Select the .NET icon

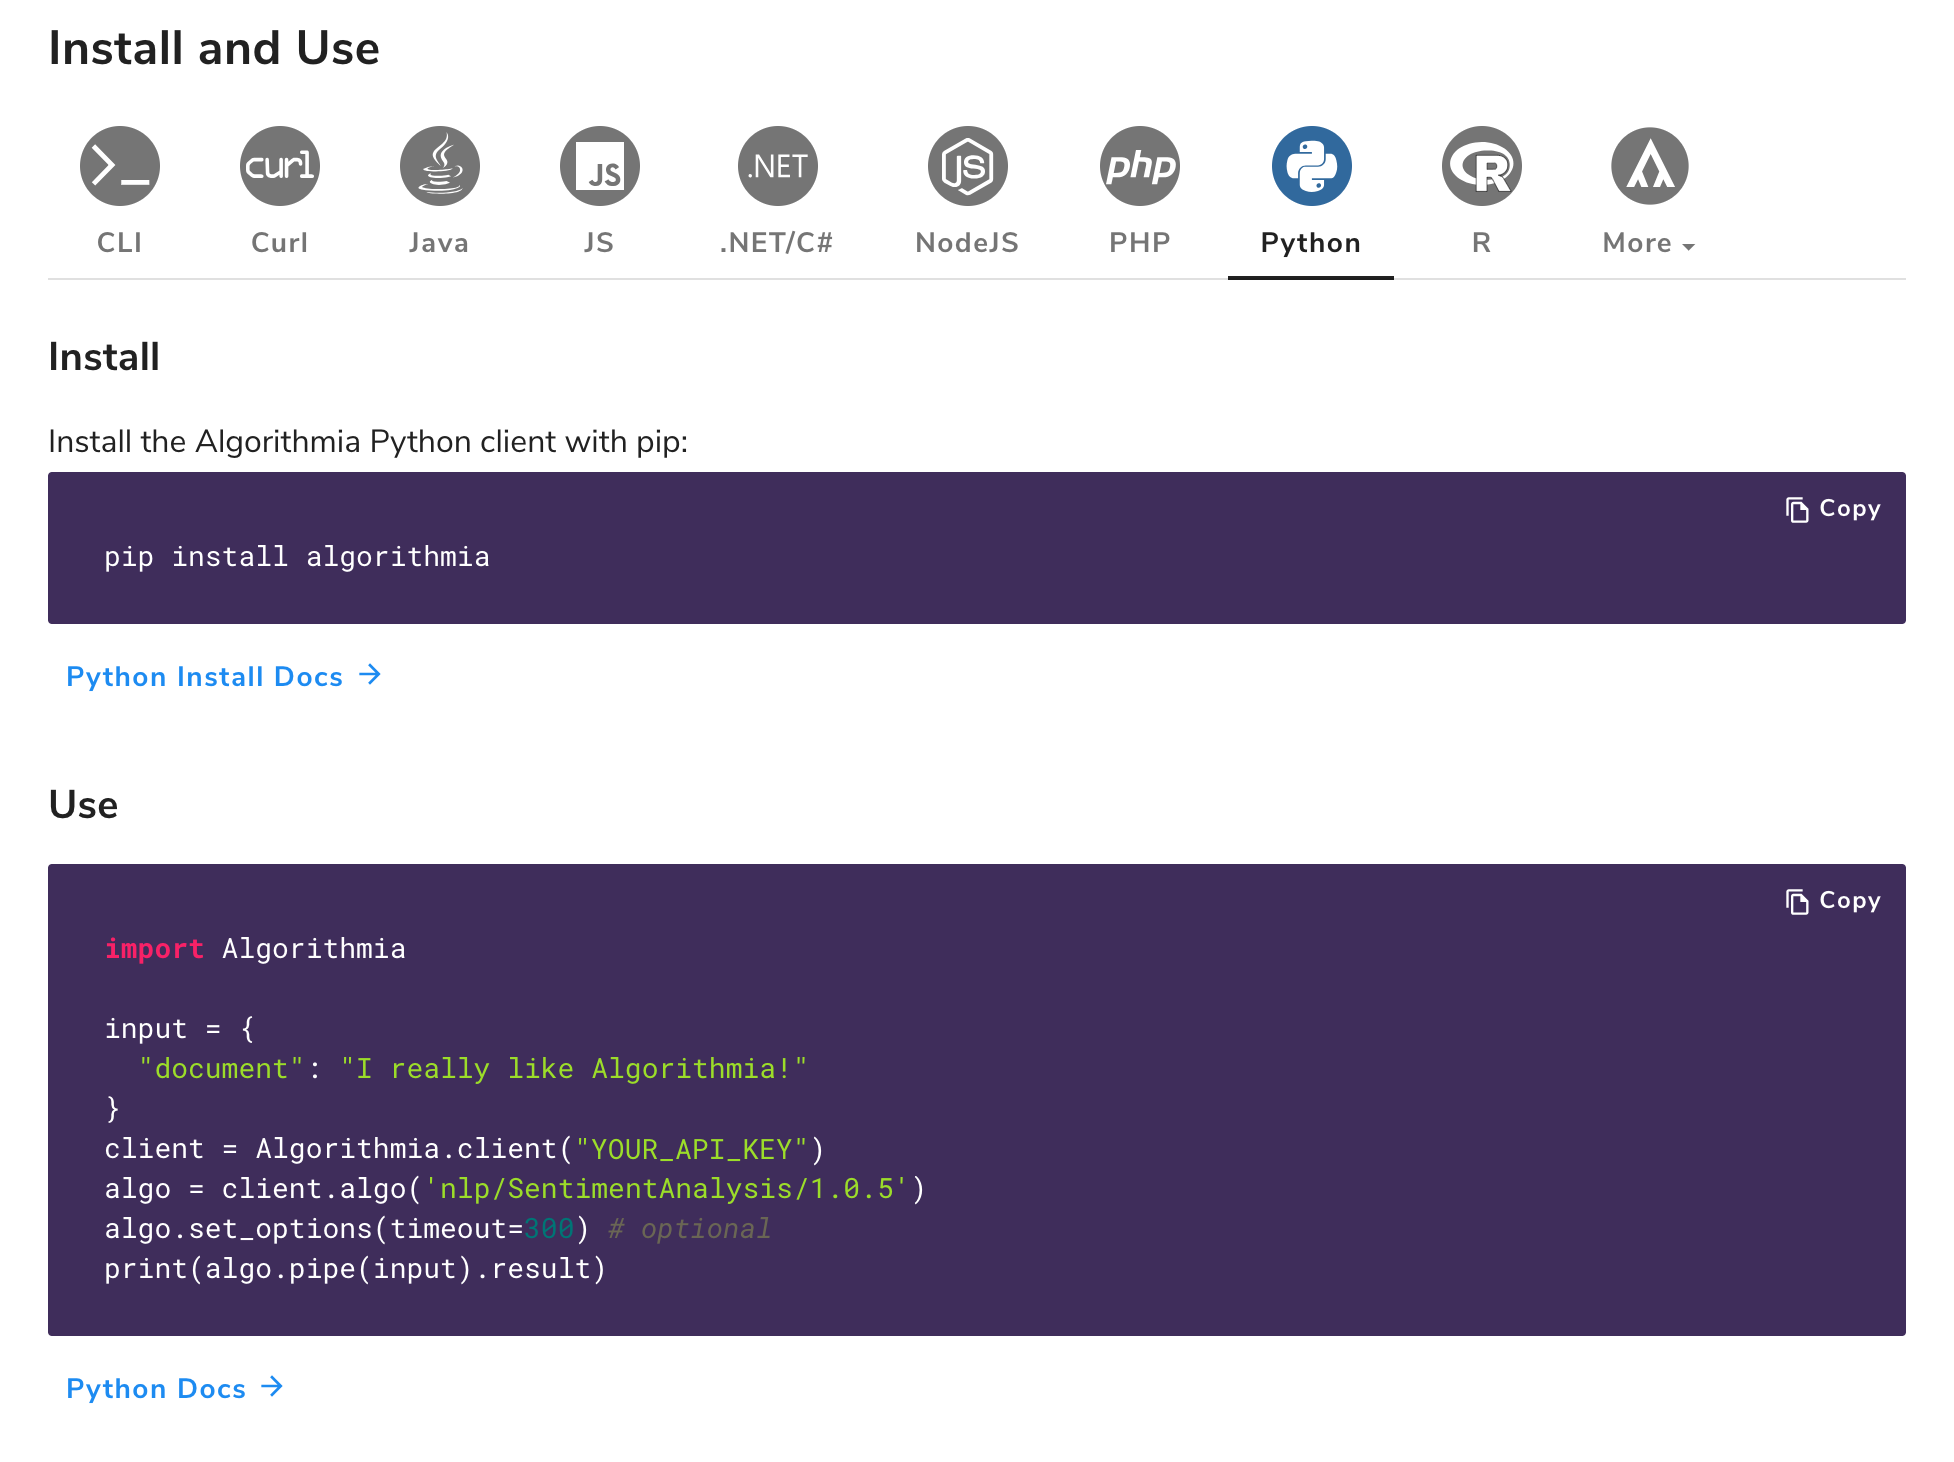coord(777,166)
